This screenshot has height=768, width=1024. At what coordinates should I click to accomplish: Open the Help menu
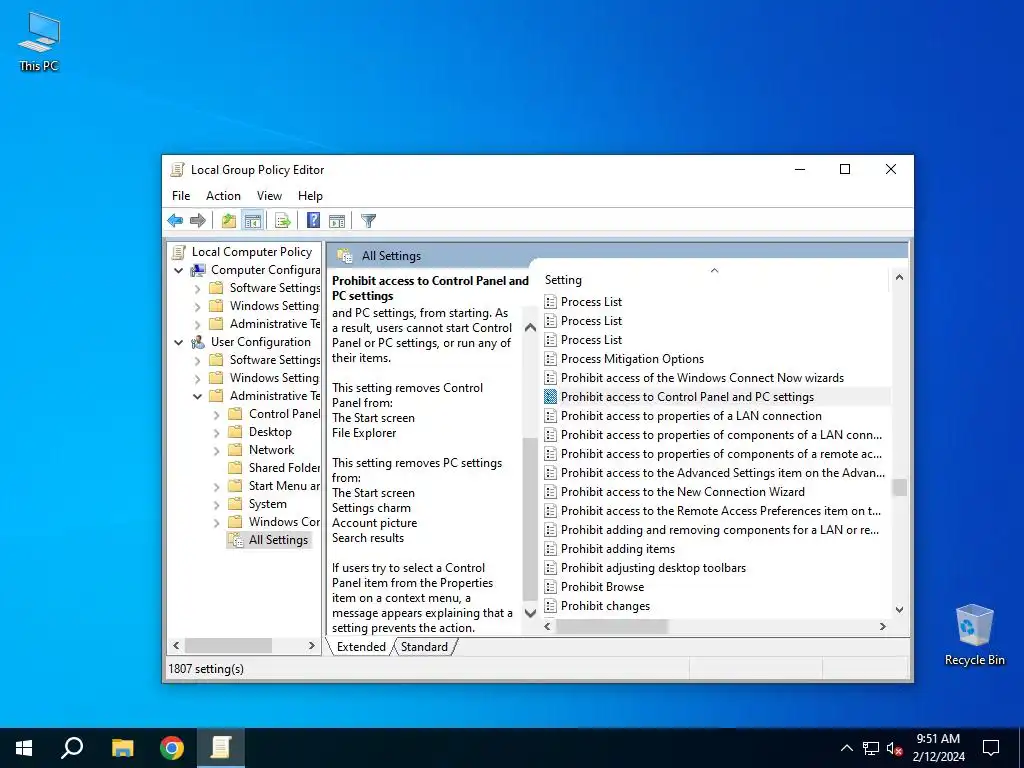(310, 196)
